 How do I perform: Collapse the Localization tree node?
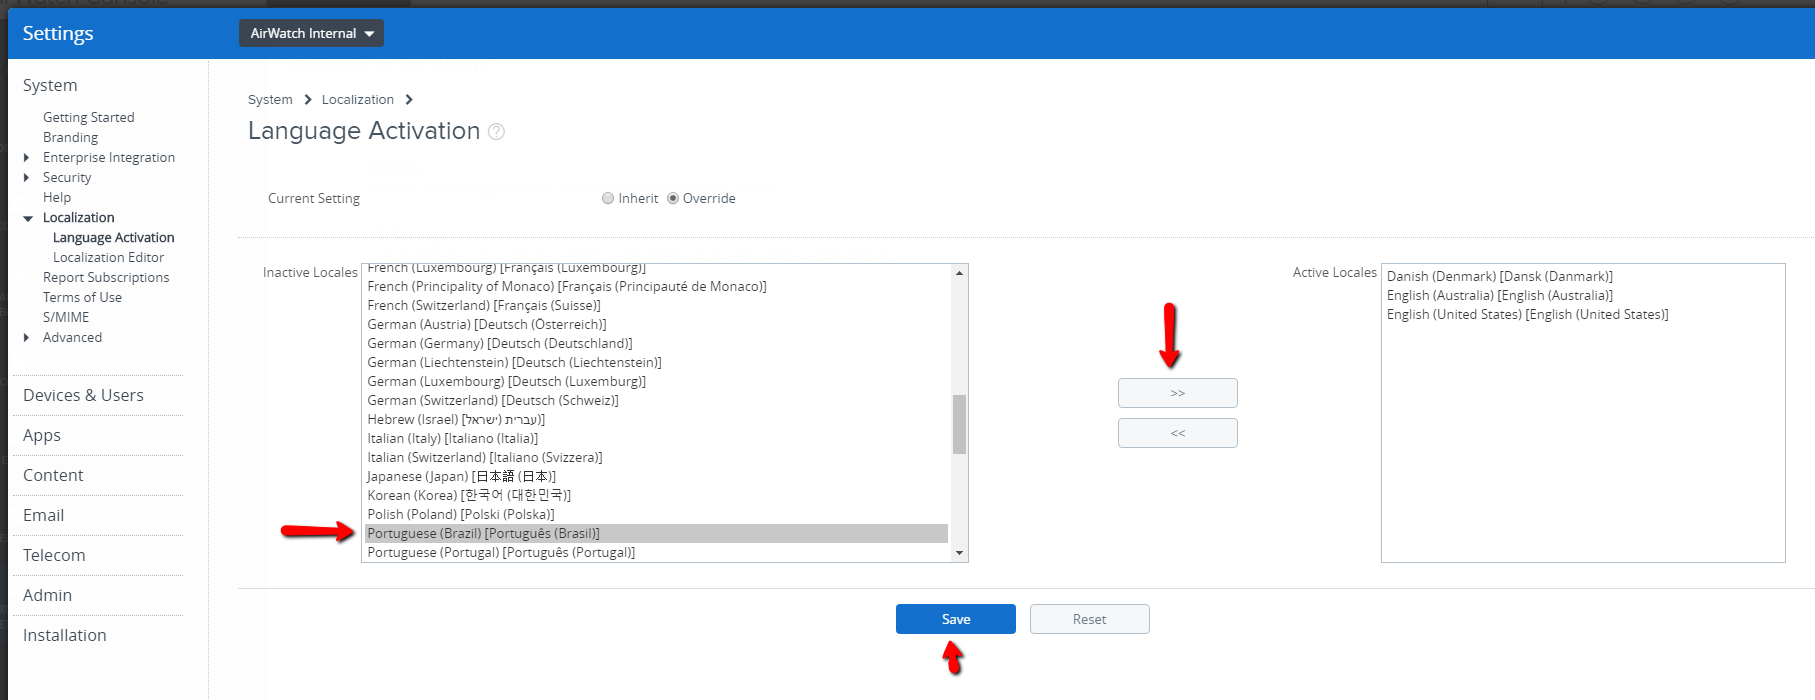pos(28,218)
